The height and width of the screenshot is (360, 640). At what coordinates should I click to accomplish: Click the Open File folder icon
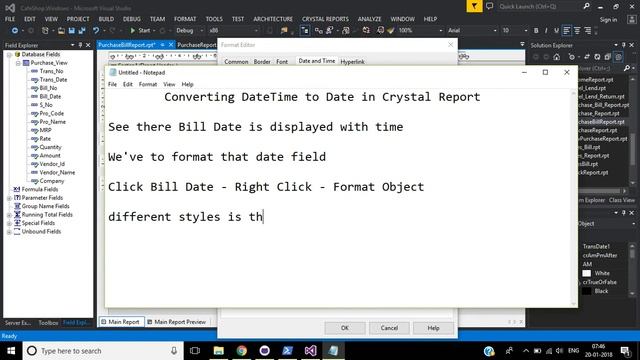[61, 31]
